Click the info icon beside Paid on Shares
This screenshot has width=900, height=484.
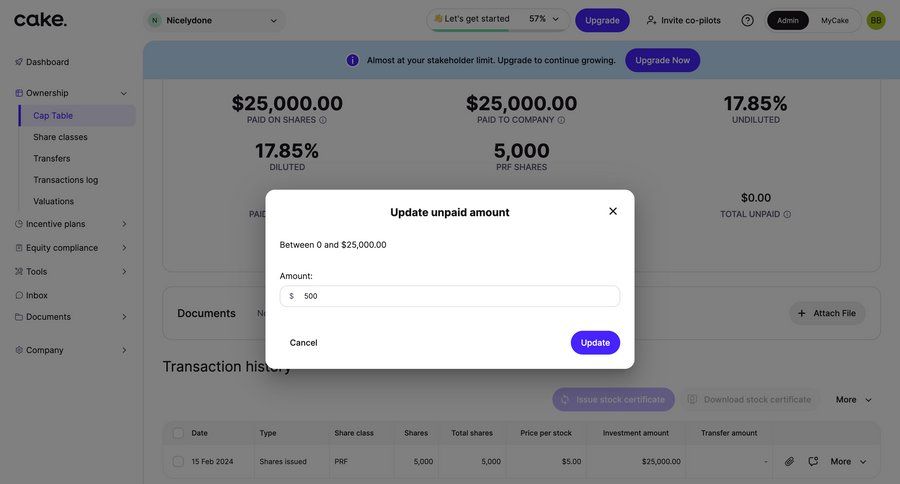tap(323, 120)
